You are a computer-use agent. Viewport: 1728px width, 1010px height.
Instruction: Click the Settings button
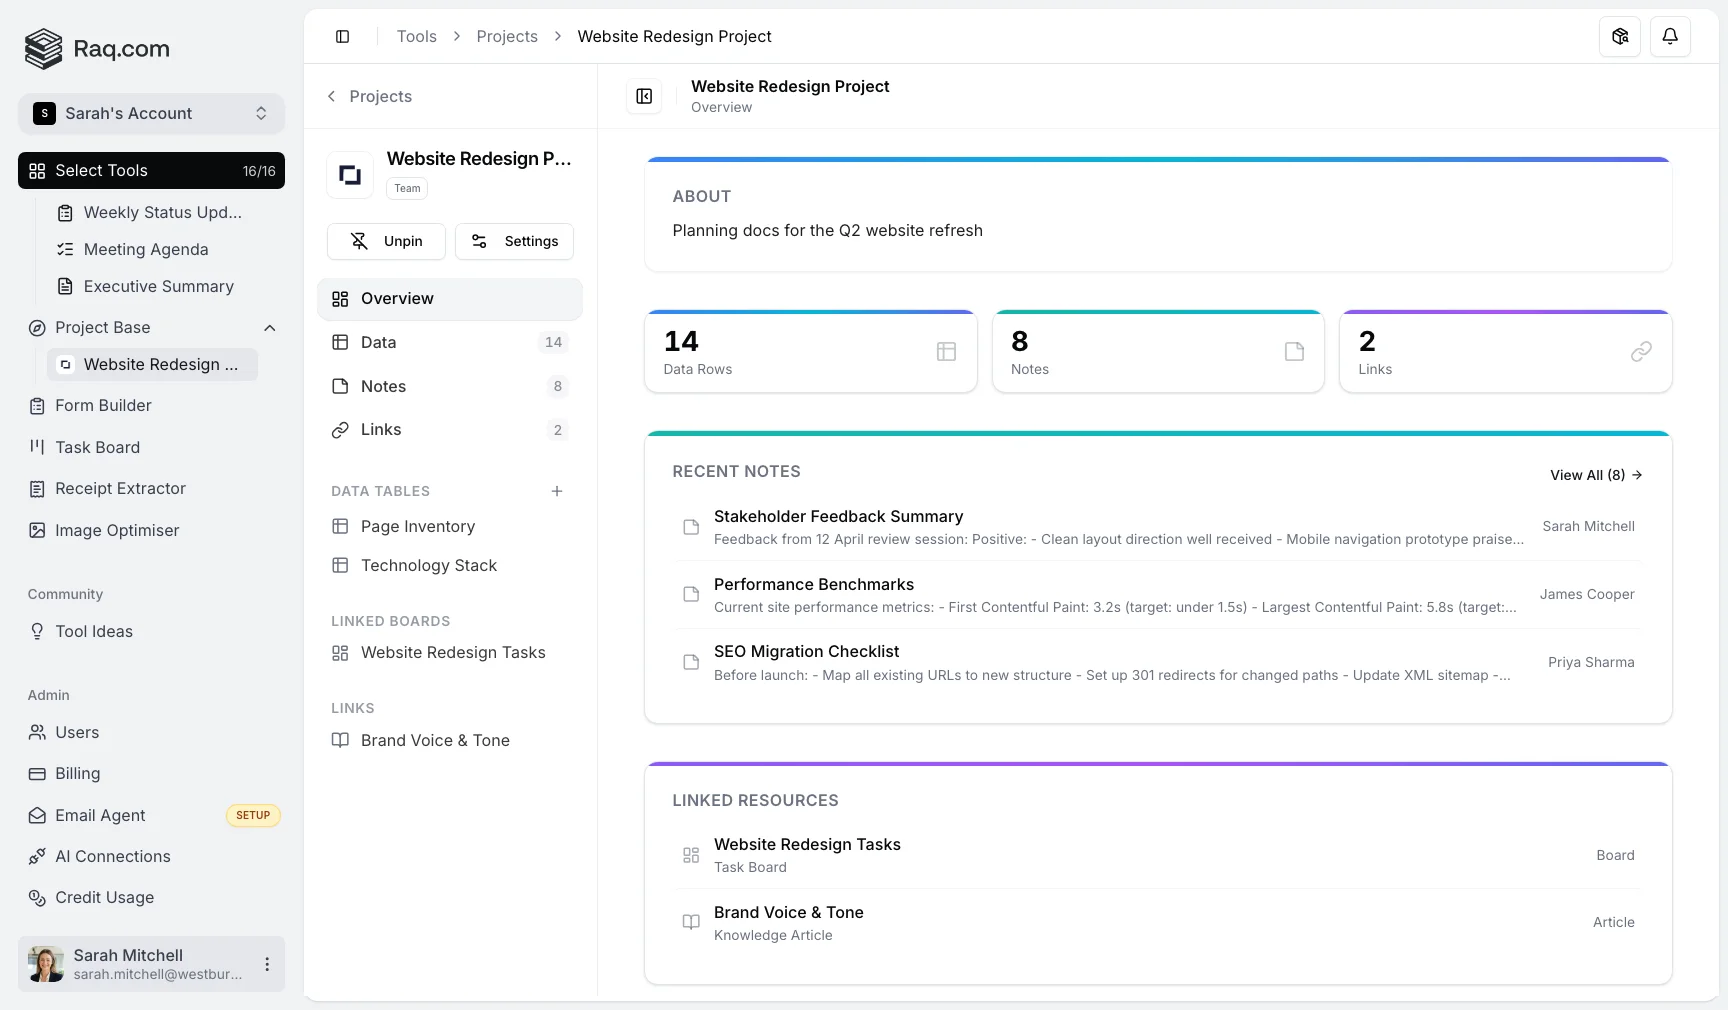coord(514,241)
